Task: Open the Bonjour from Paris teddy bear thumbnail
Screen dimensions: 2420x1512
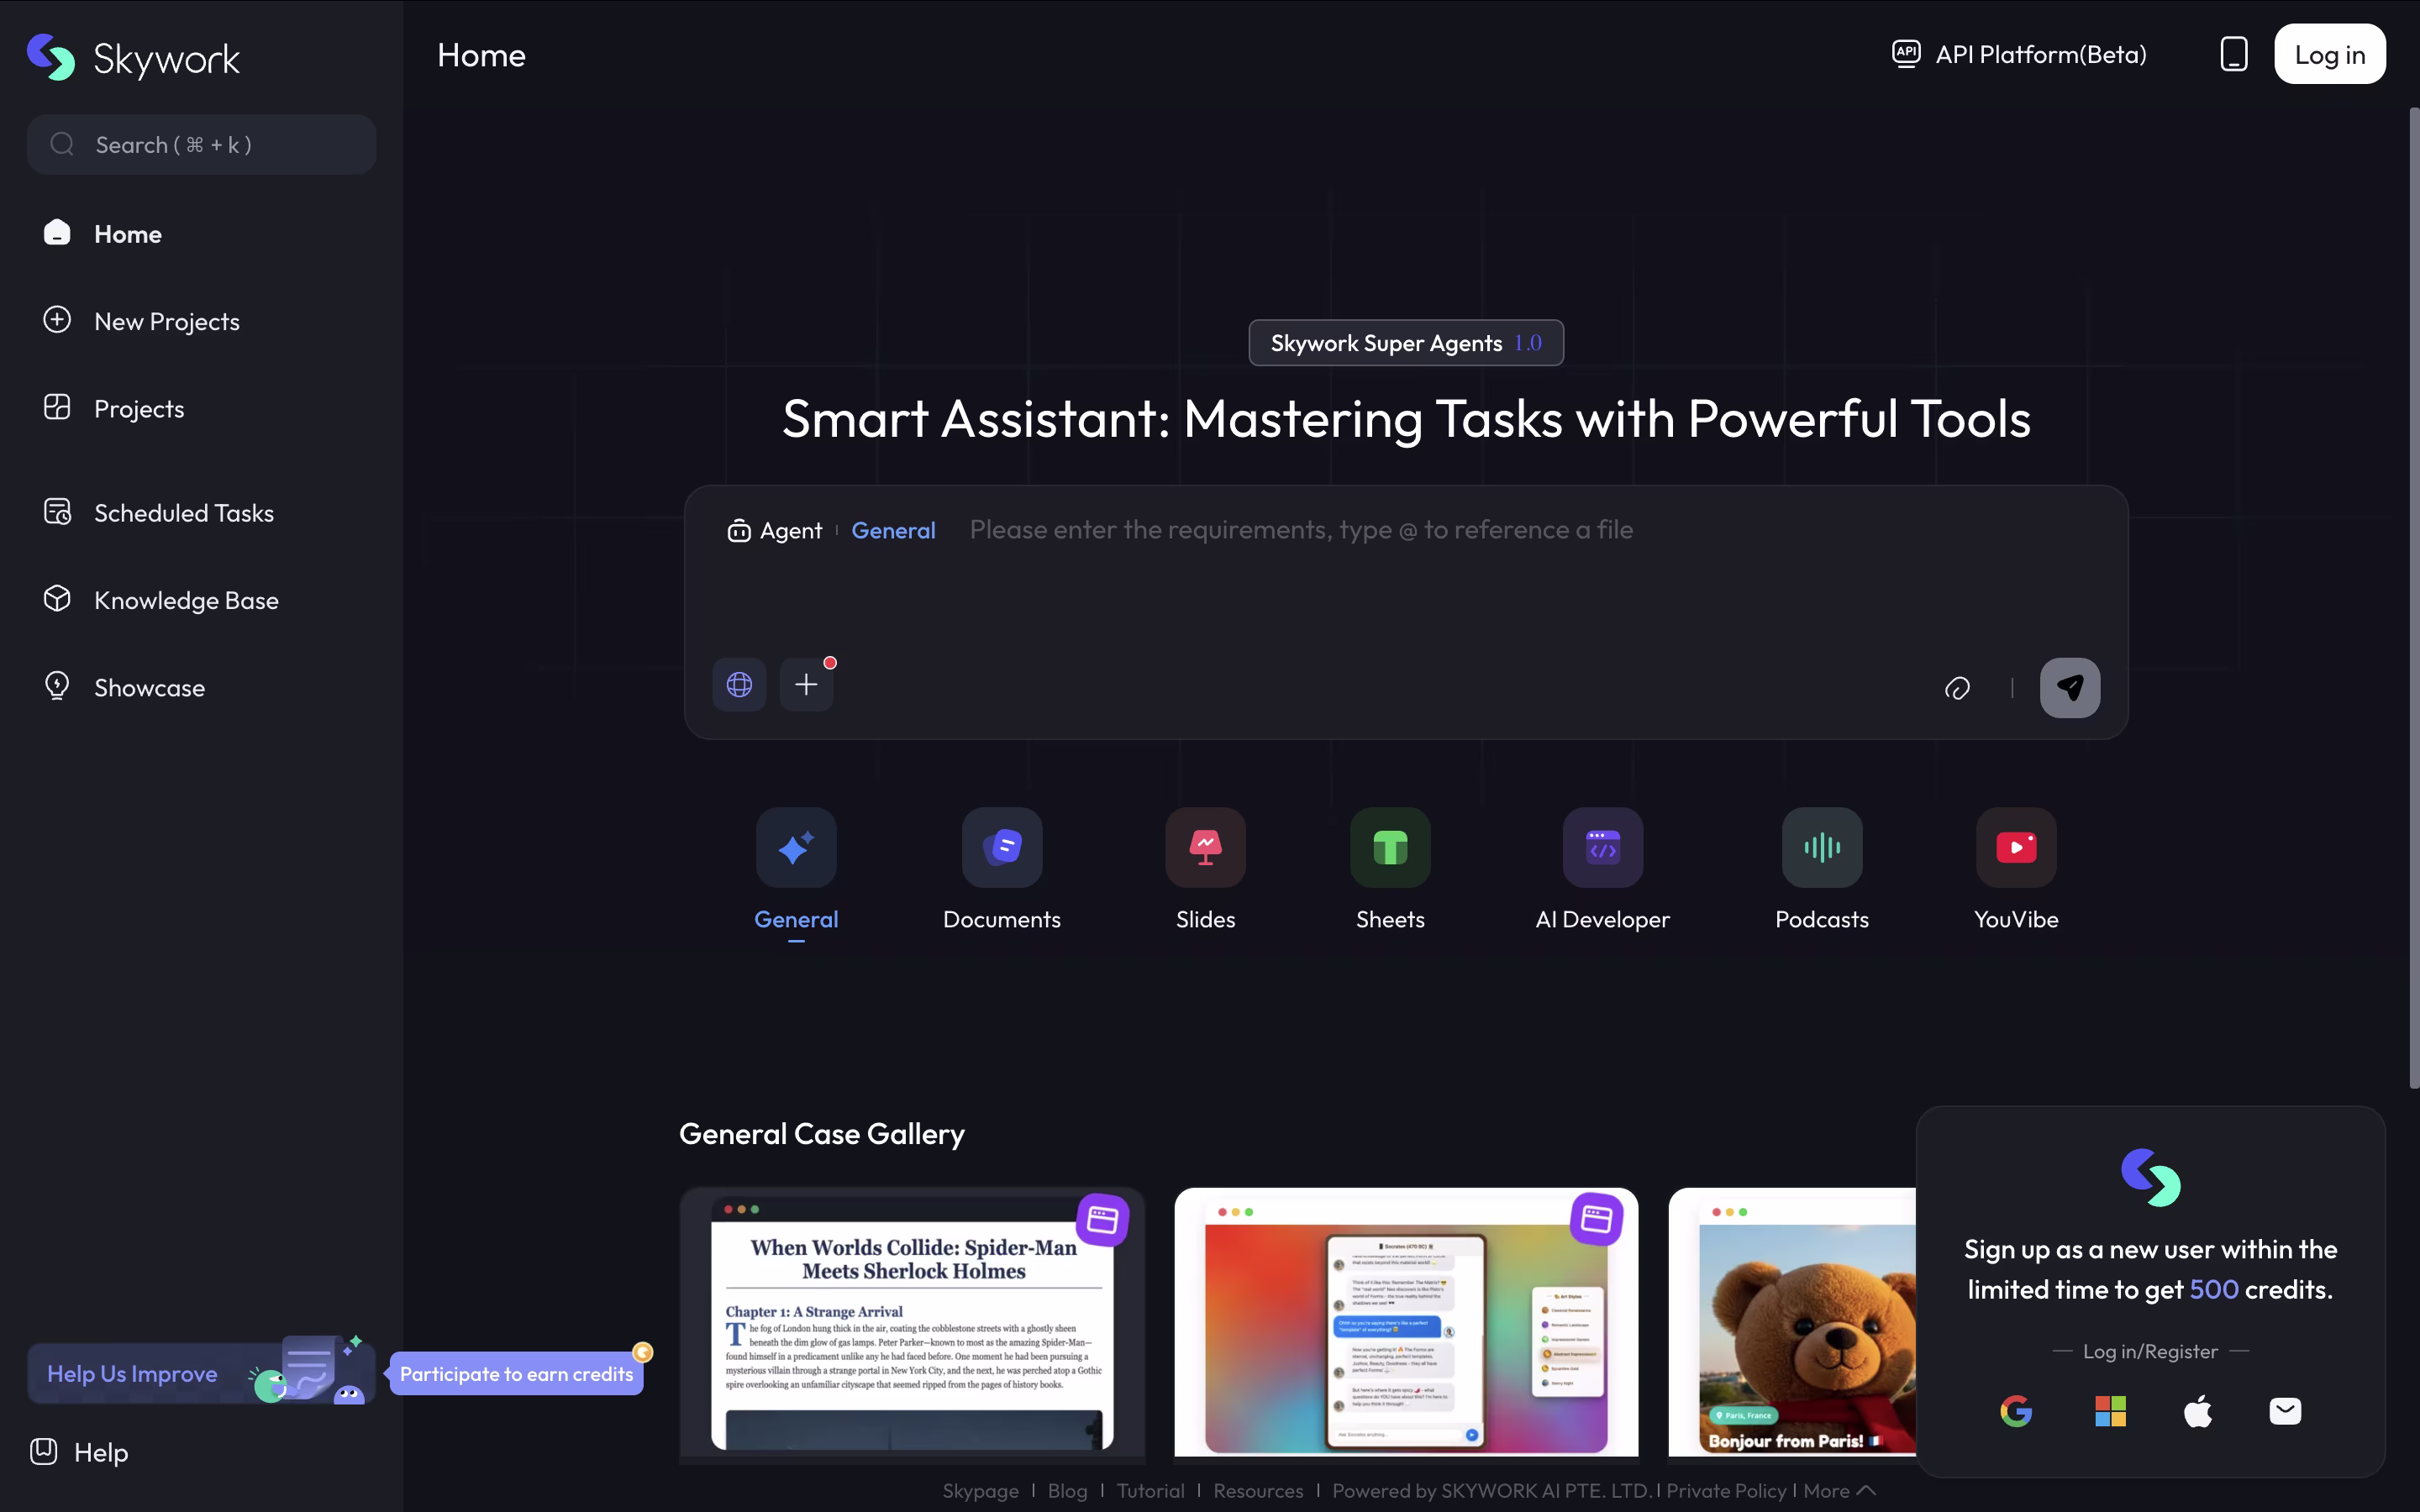Action: coord(1792,1325)
